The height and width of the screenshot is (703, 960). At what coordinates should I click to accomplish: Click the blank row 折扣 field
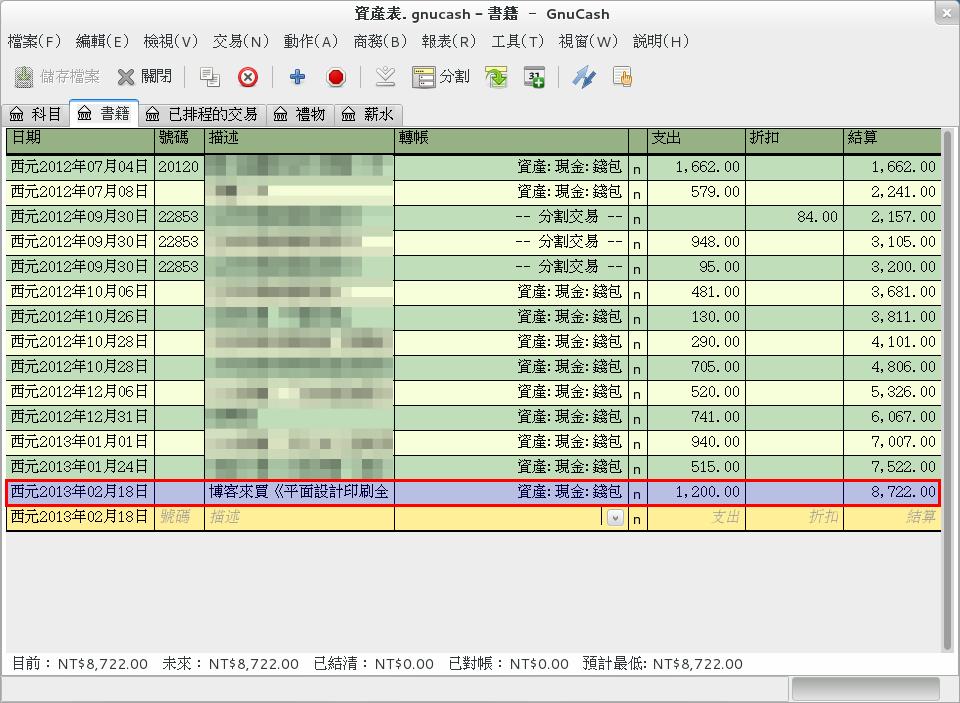795,517
